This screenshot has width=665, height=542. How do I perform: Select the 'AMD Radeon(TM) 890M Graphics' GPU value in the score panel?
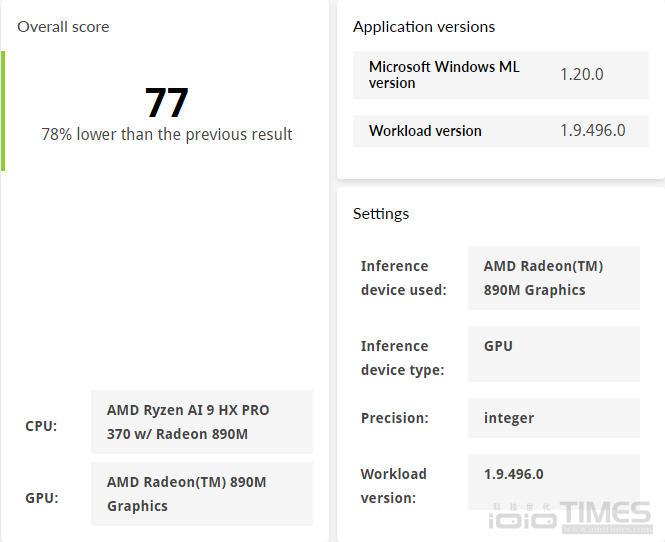coord(202,494)
